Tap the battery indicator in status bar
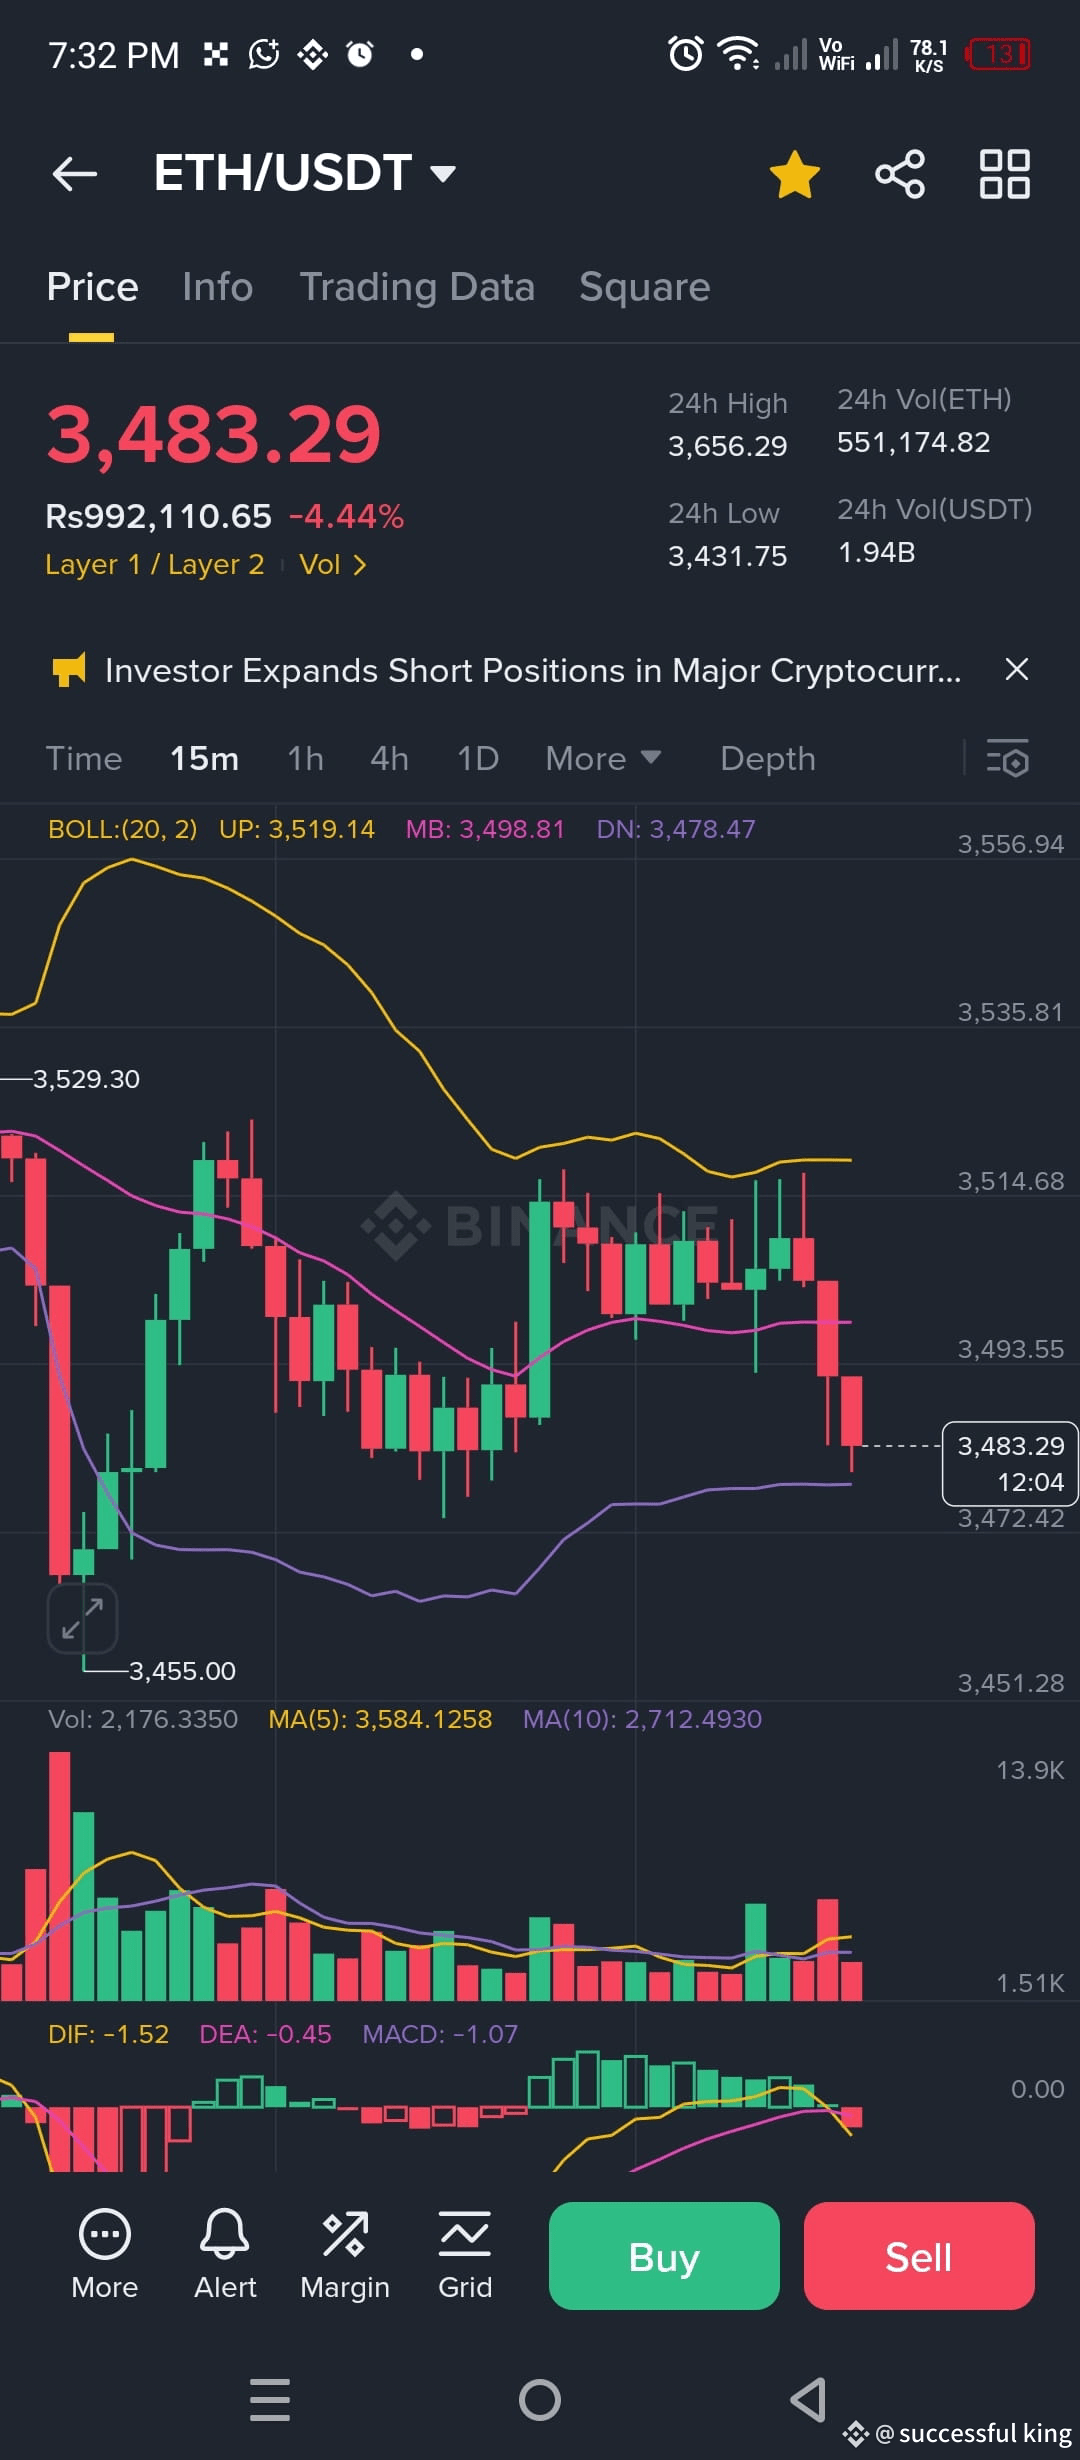1080x2460 pixels. click(998, 54)
